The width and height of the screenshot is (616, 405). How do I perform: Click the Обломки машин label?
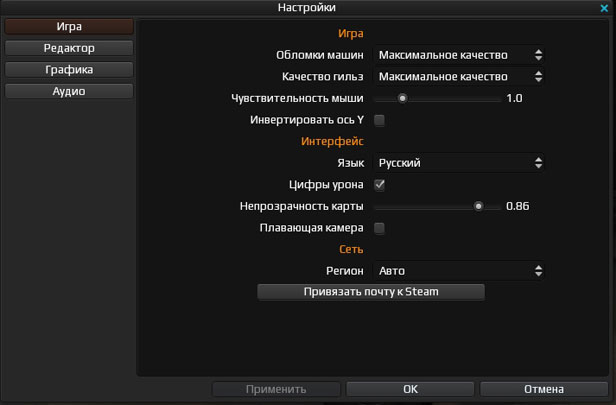(320, 55)
